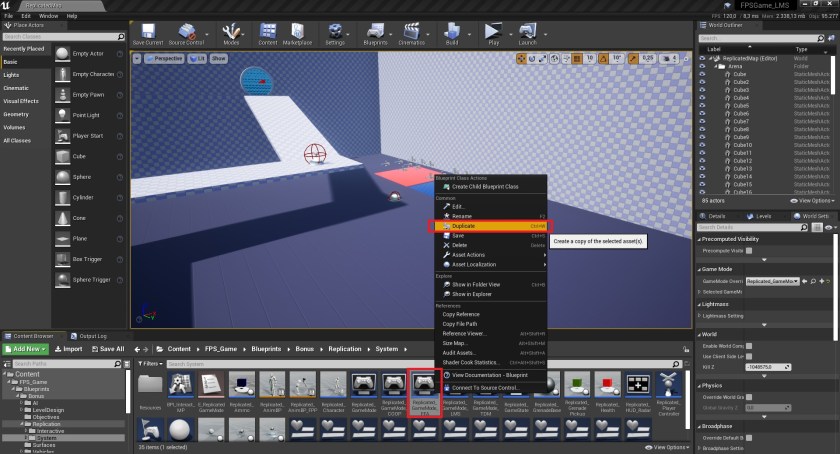Open the Cinematics toolbar icon

click(x=411, y=34)
